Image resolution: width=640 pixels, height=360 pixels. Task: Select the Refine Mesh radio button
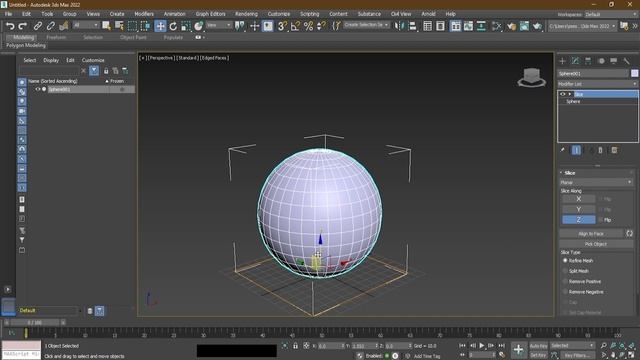tap(565, 260)
